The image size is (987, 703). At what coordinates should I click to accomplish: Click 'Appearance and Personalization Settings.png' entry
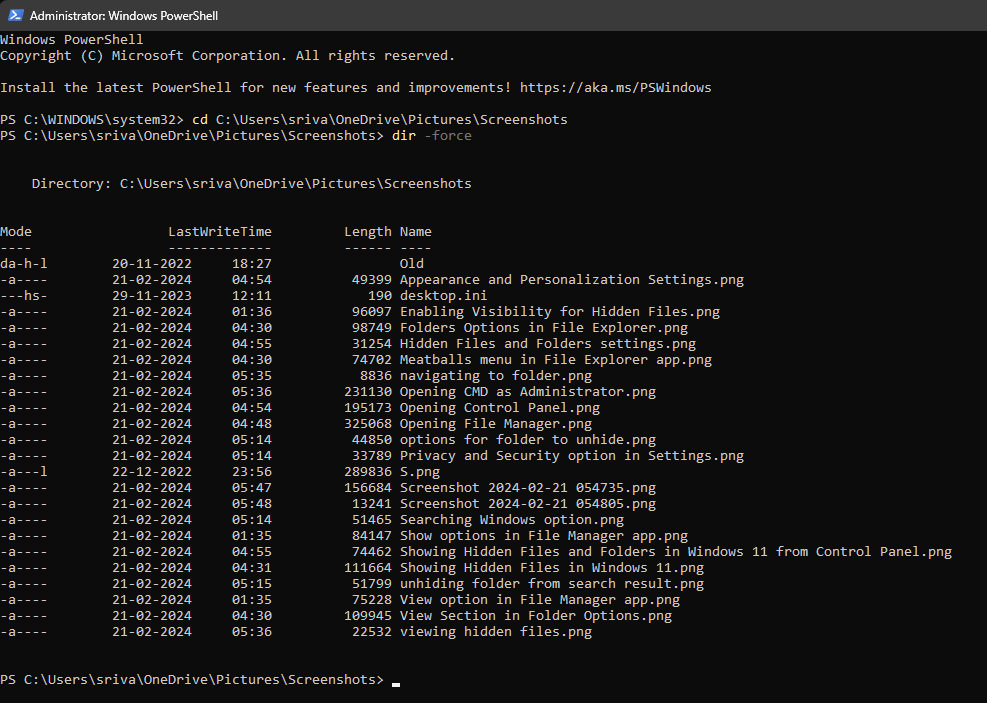click(571, 280)
